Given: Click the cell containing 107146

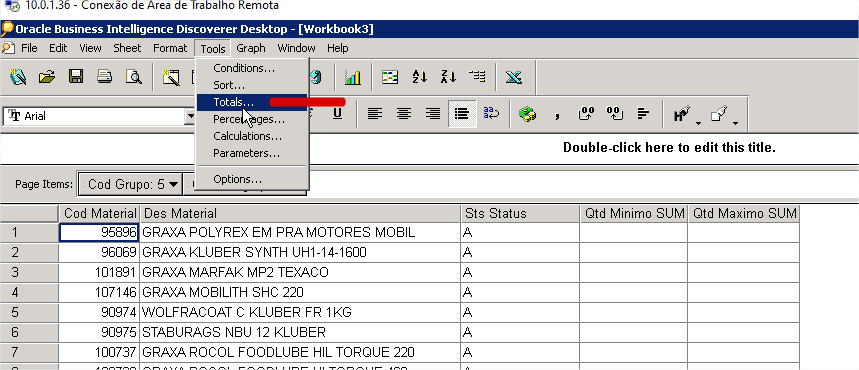Looking at the screenshot, I should click(99, 292).
